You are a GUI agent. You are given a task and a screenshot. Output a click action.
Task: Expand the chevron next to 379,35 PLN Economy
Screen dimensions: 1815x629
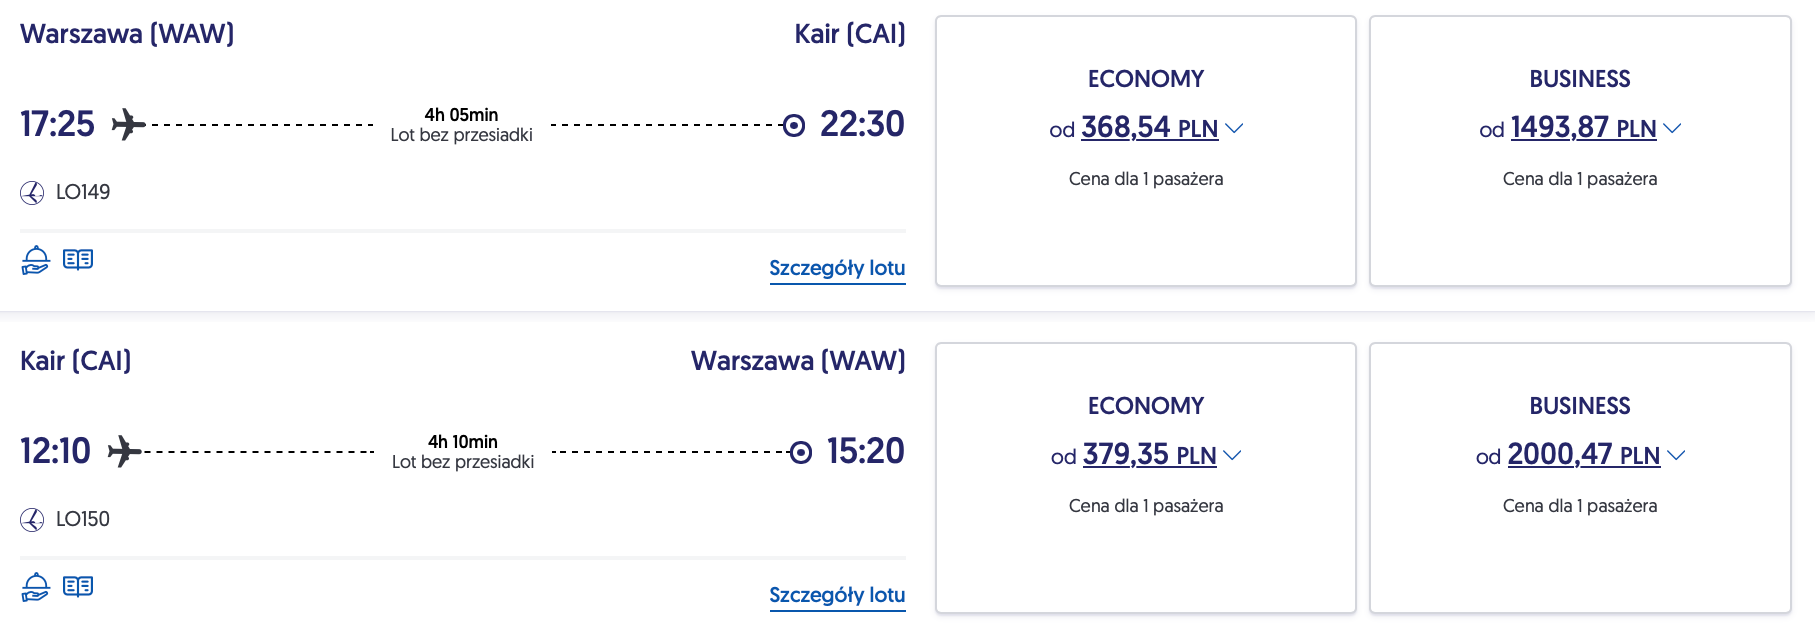(1232, 455)
